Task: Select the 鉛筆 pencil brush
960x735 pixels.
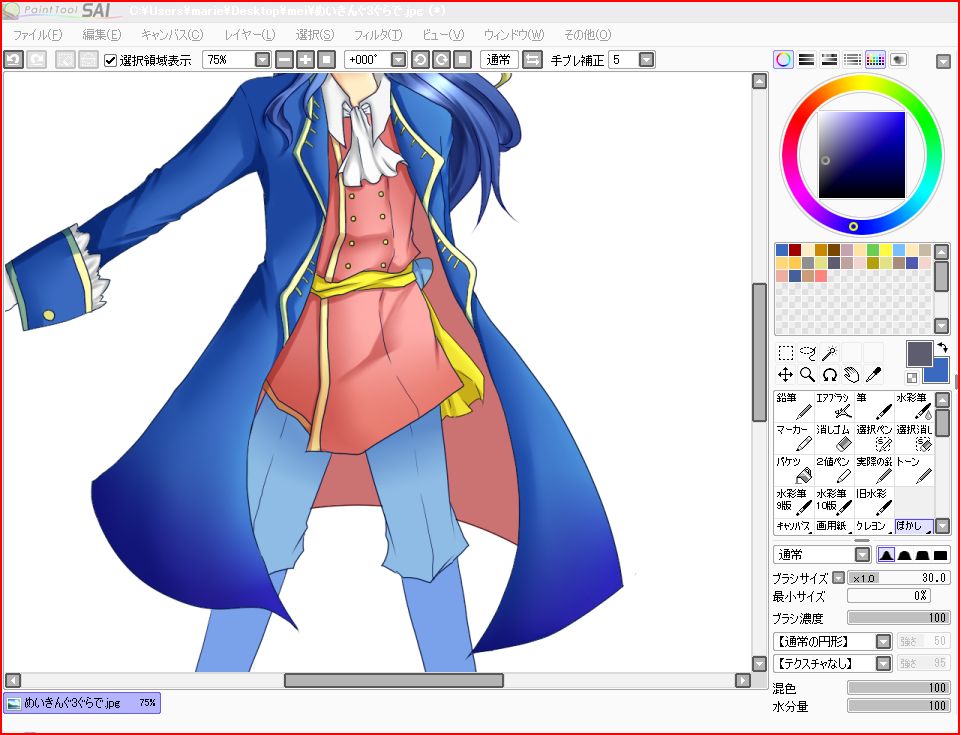Action: pos(794,406)
